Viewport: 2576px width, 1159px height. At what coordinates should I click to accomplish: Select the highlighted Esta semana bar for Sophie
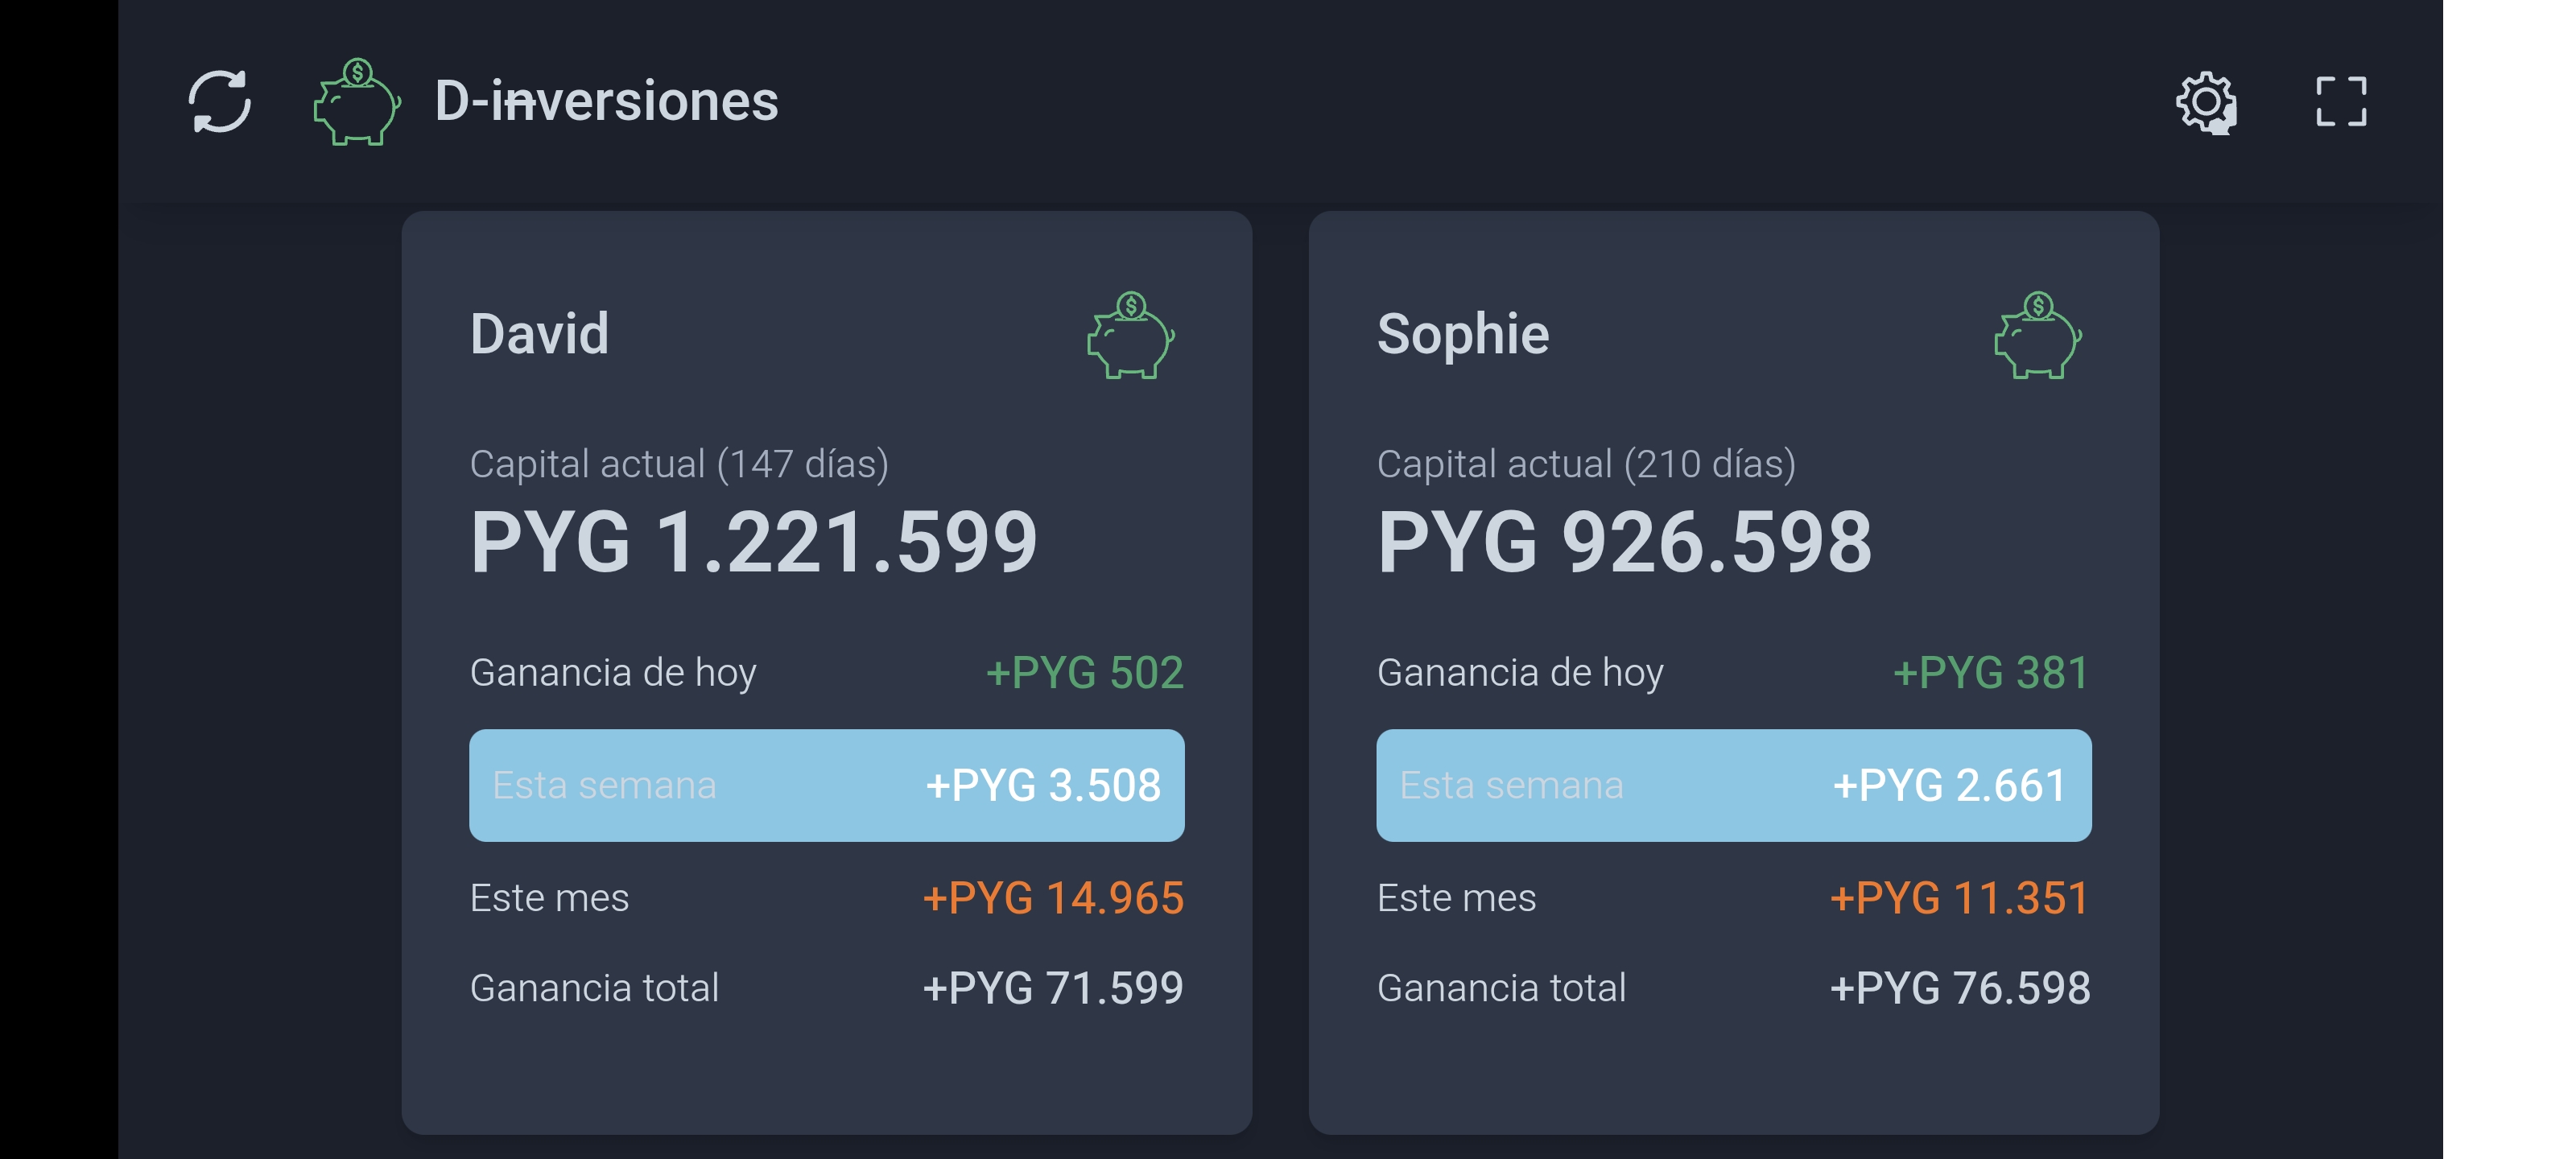click(1733, 785)
